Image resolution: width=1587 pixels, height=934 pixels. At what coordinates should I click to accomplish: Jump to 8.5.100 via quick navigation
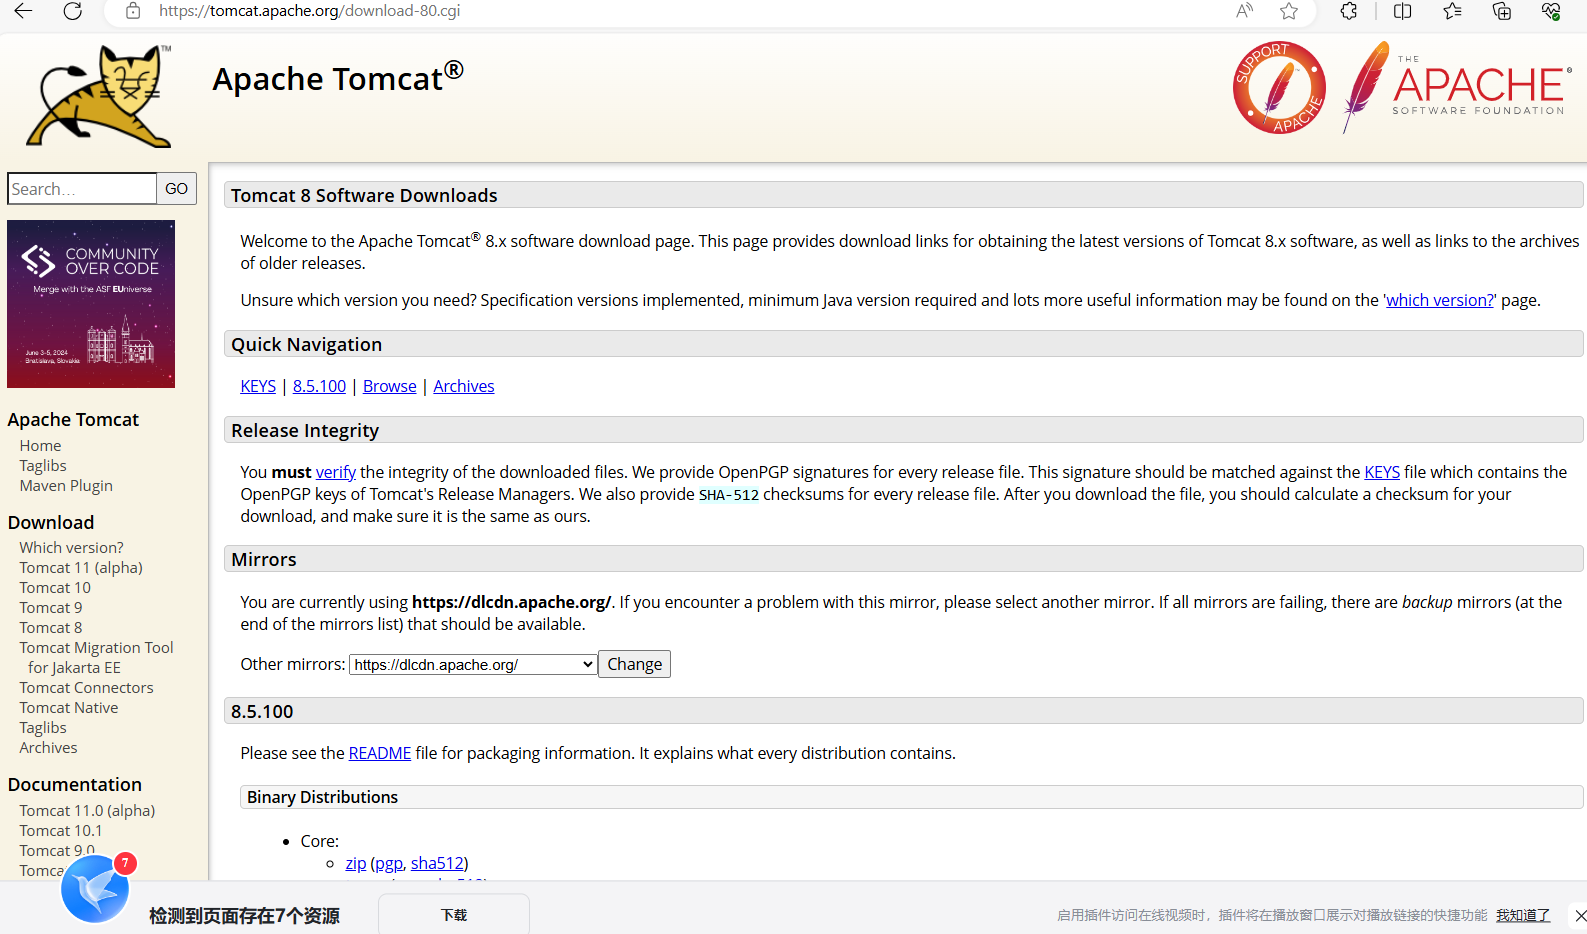[319, 386]
